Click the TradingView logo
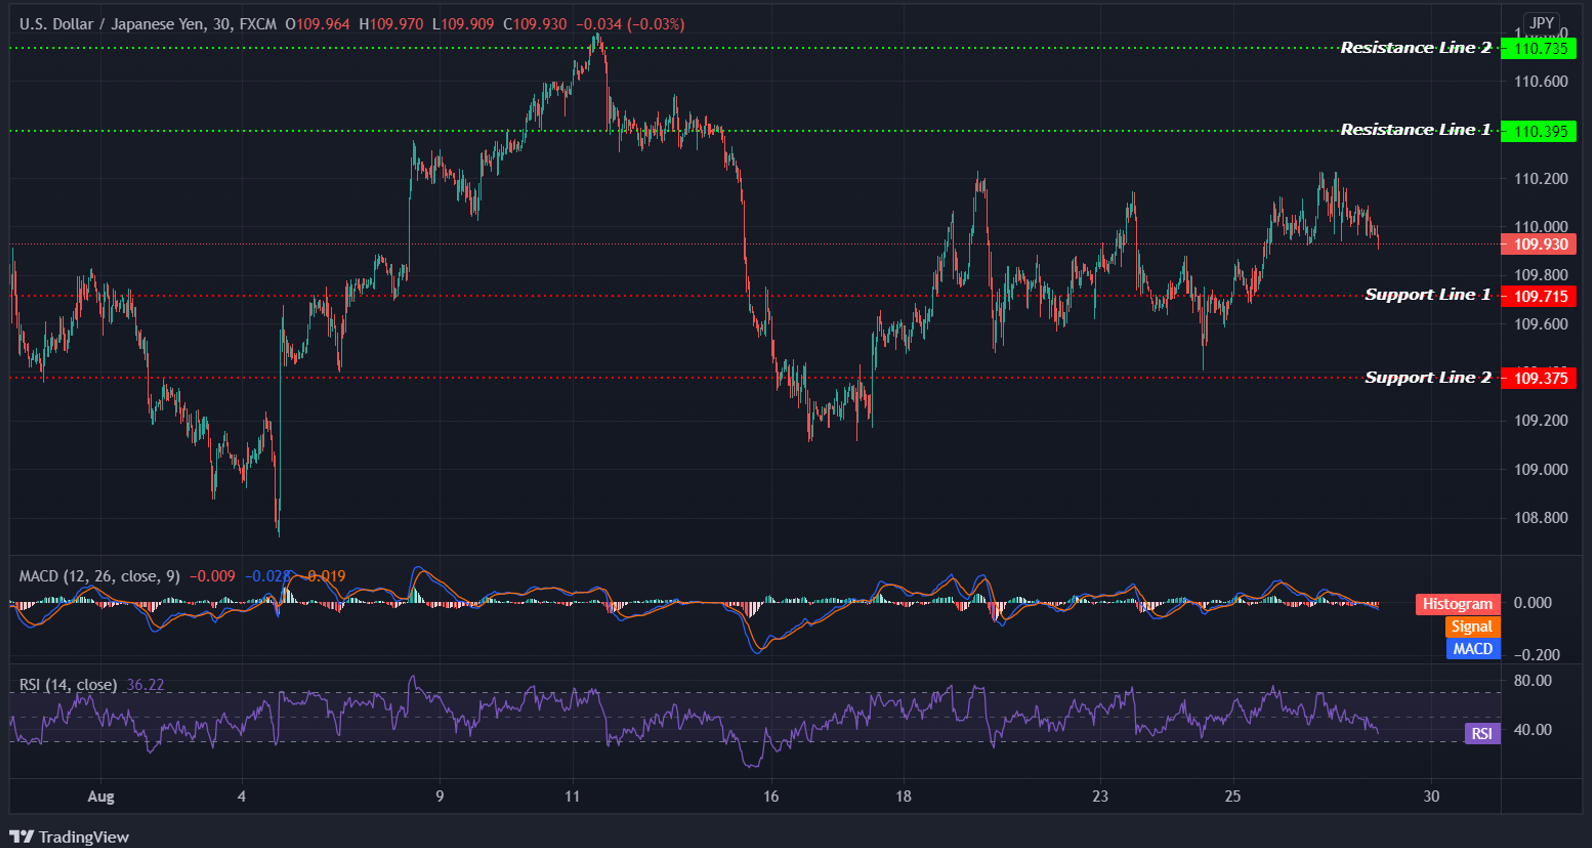Image resolution: width=1592 pixels, height=848 pixels. 69,837
